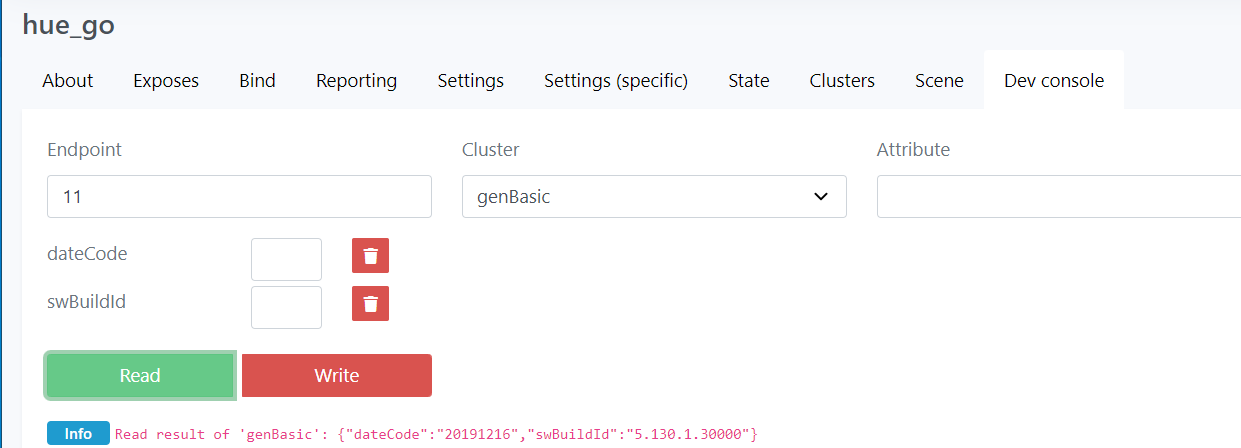Click the green Read button

click(140, 376)
